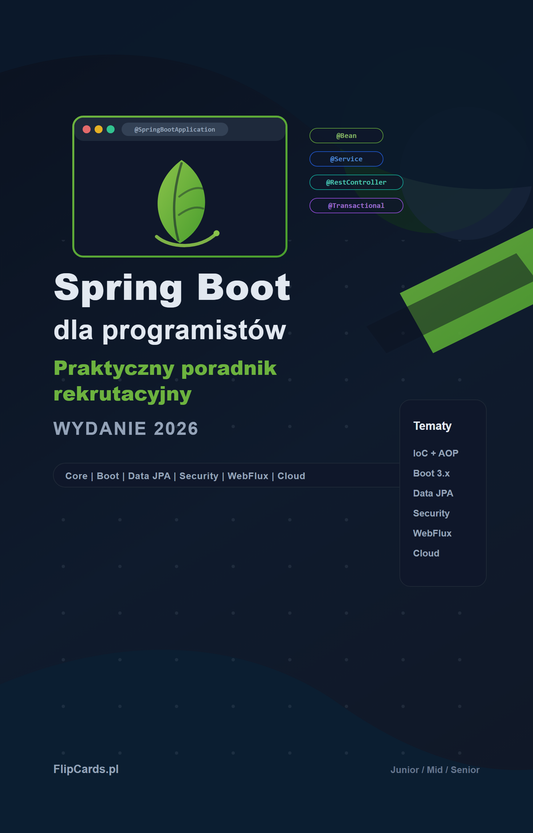Click the 'Junior / Mid / Senior' label

click(x=435, y=770)
